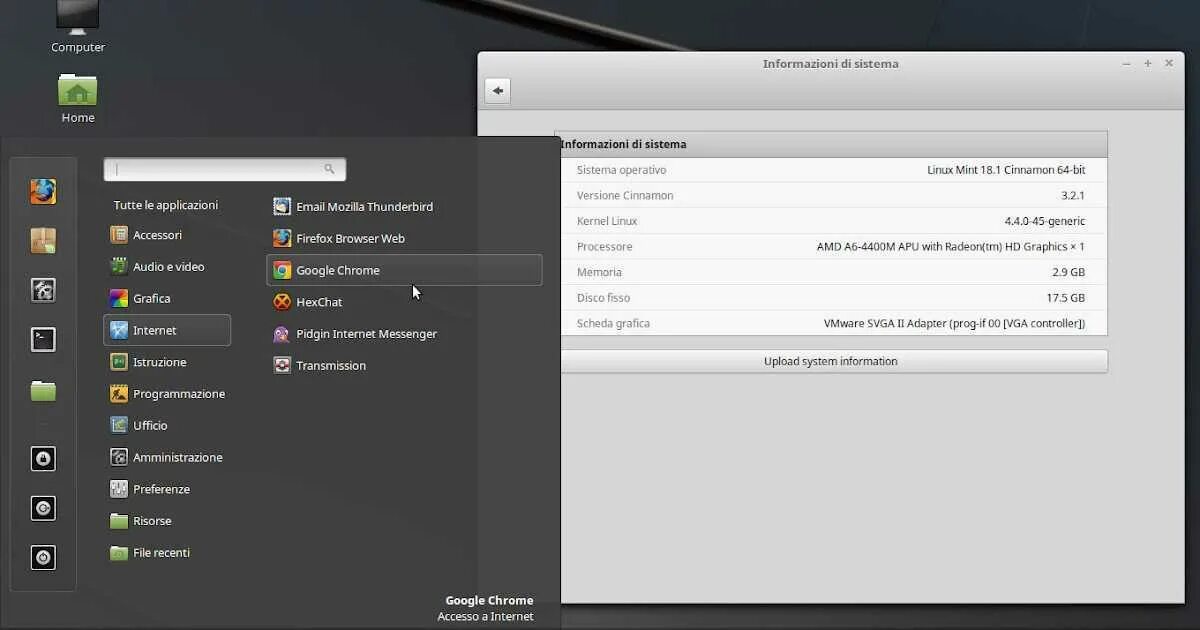This screenshot has height=630, width=1200.
Task: Click the Amministrazione category icon
Action: point(119,457)
